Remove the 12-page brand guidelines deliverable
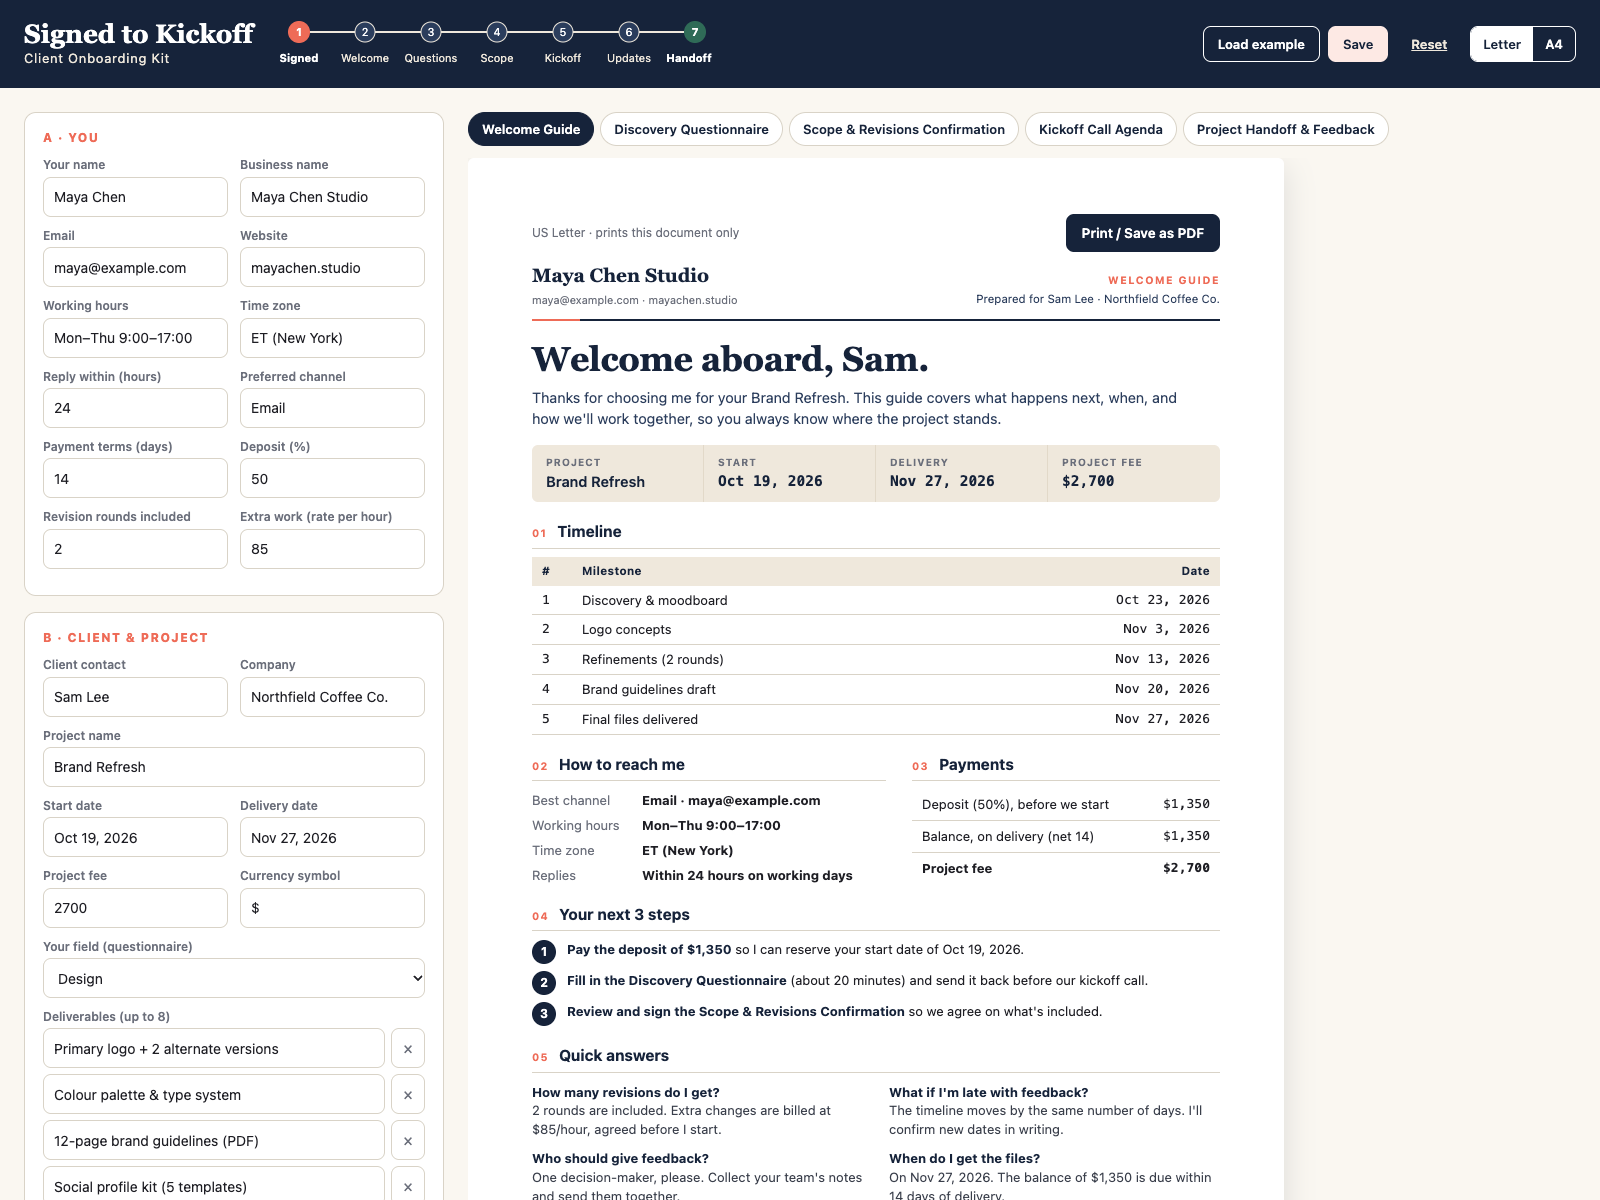The height and width of the screenshot is (1200, 1600). tap(408, 1141)
